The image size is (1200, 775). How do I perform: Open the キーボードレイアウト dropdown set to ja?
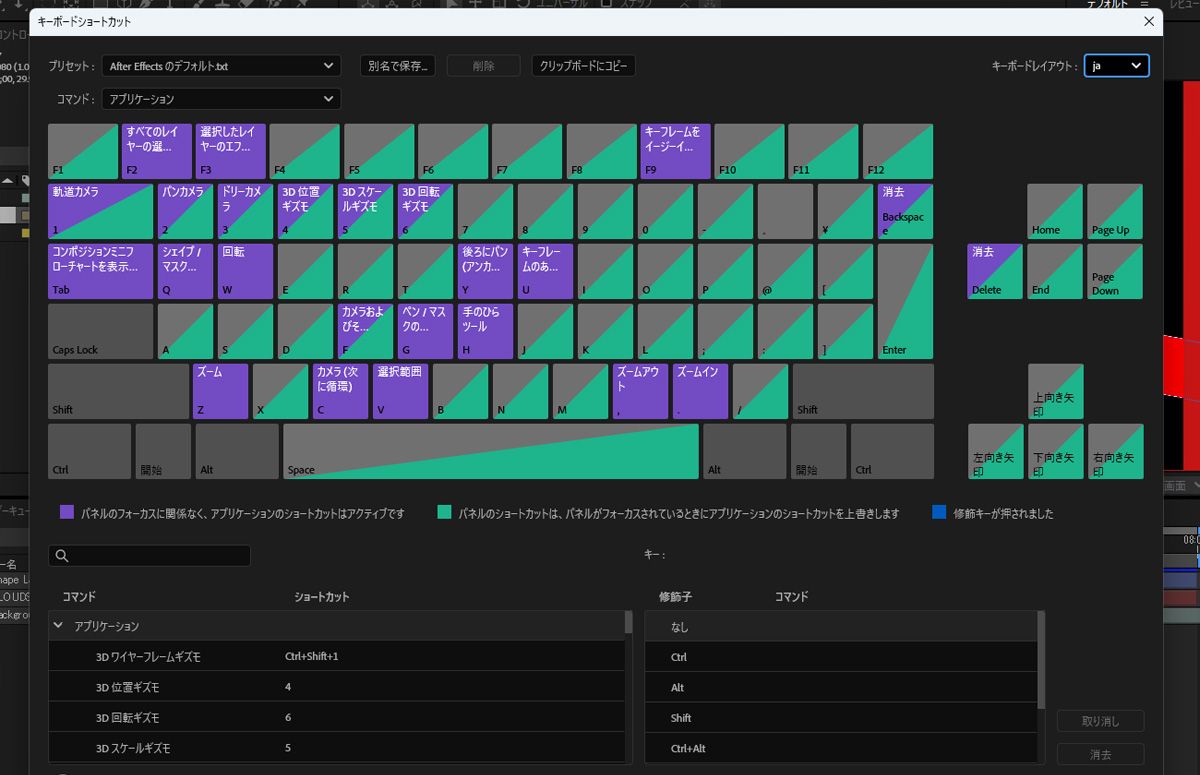click(x=1117, y=66)
